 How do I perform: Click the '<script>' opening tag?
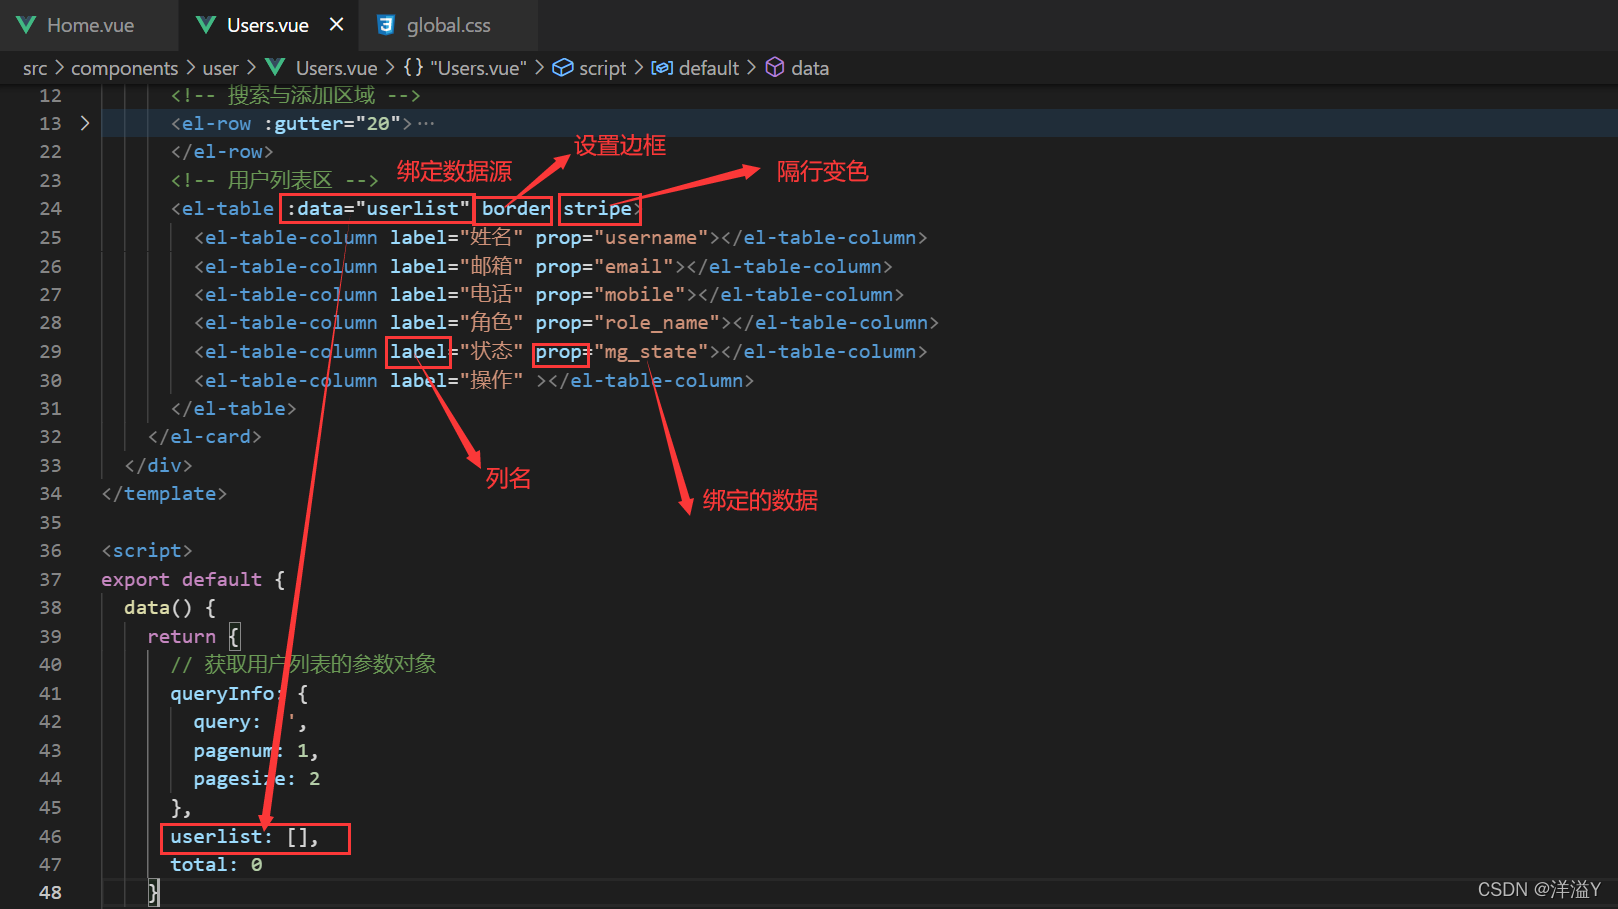(x=147, y=550)
